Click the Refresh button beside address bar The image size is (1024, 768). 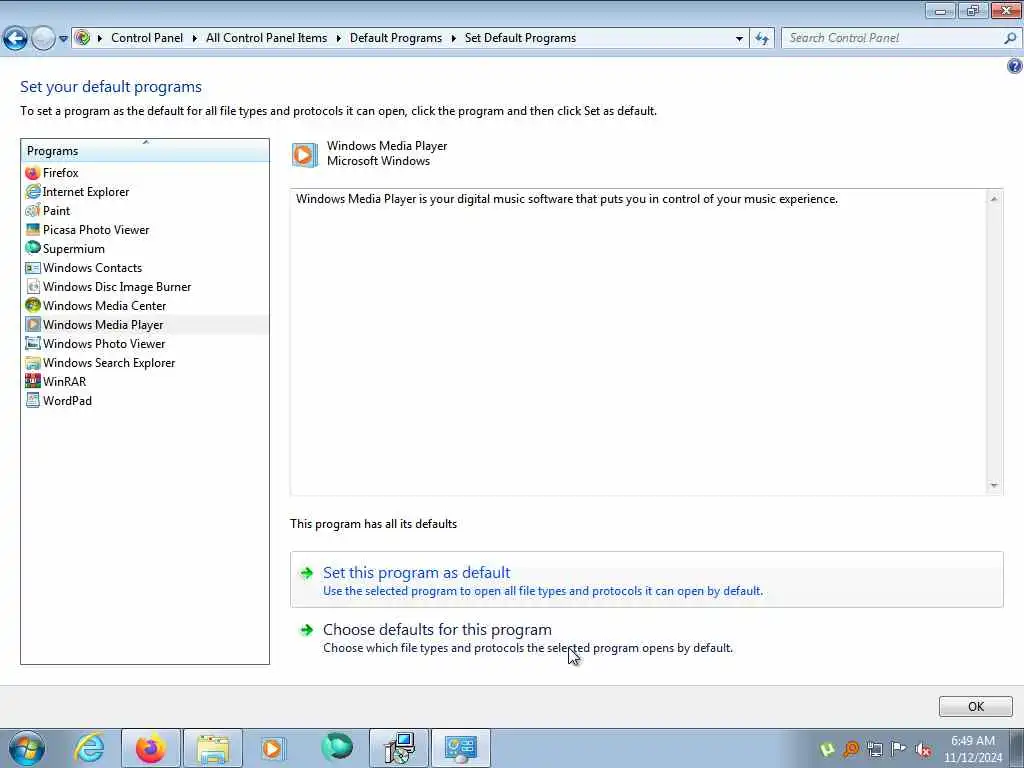point(762,38)
